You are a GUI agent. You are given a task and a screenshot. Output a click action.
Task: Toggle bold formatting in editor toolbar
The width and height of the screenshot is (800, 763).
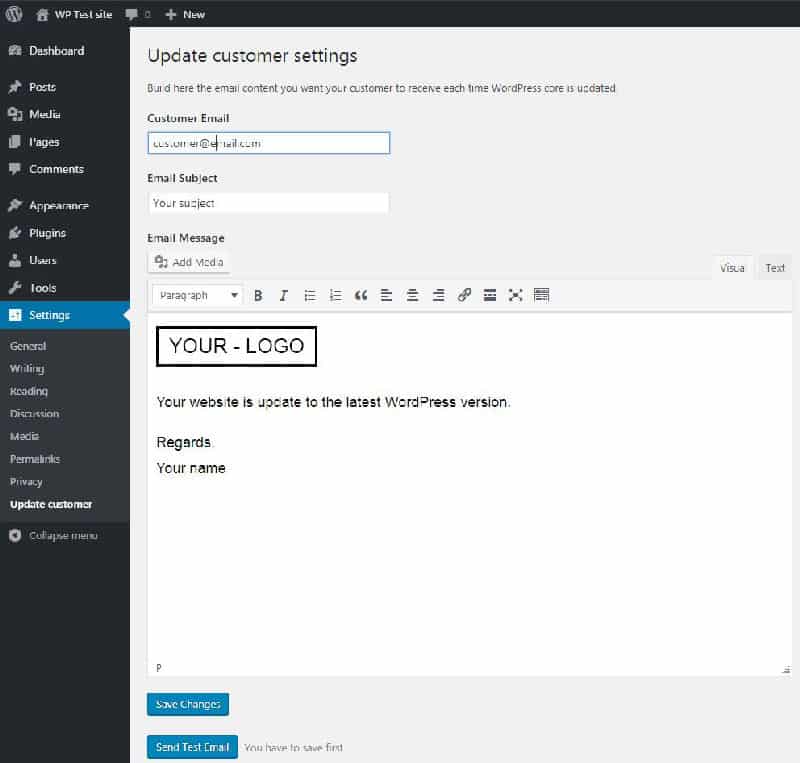[258, 296]
